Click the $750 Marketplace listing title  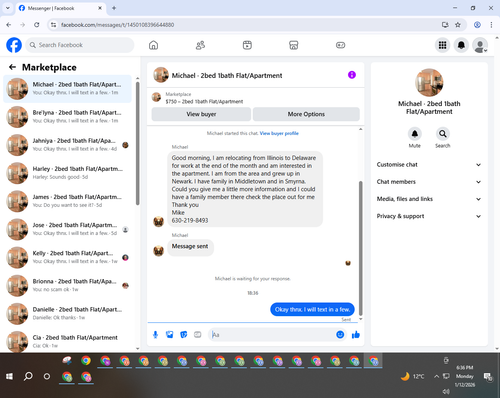click(x=204, y=102)
